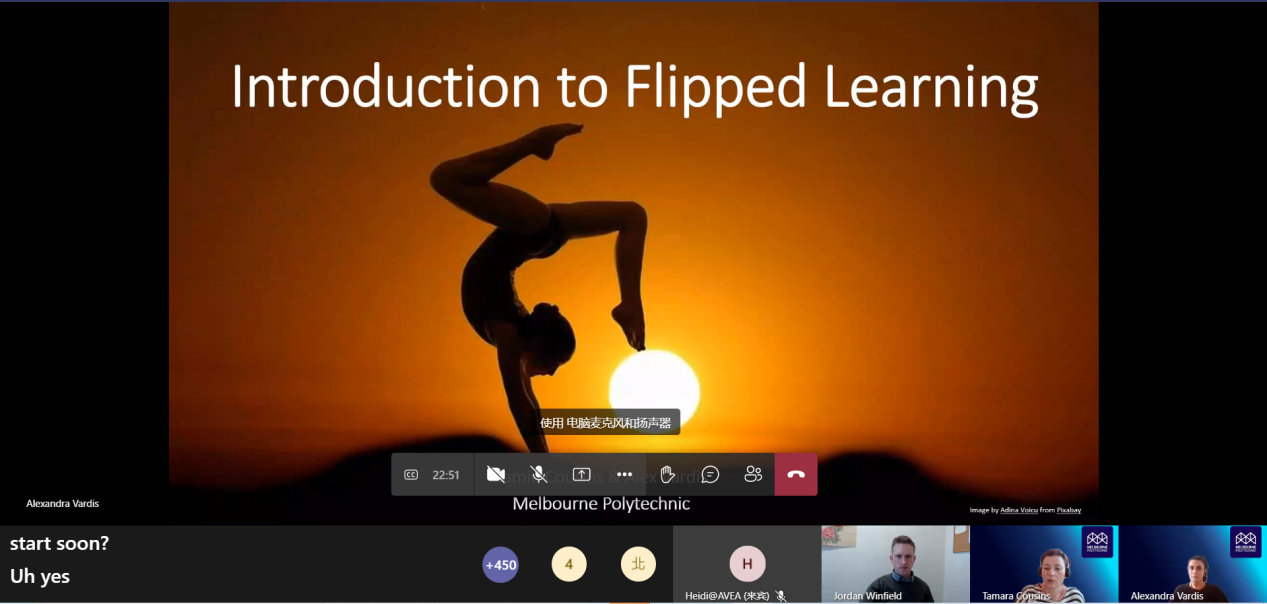Screen dimensions: 1267x604
Task: Click the participant avatar labeled 北
Action: point(638,565)
